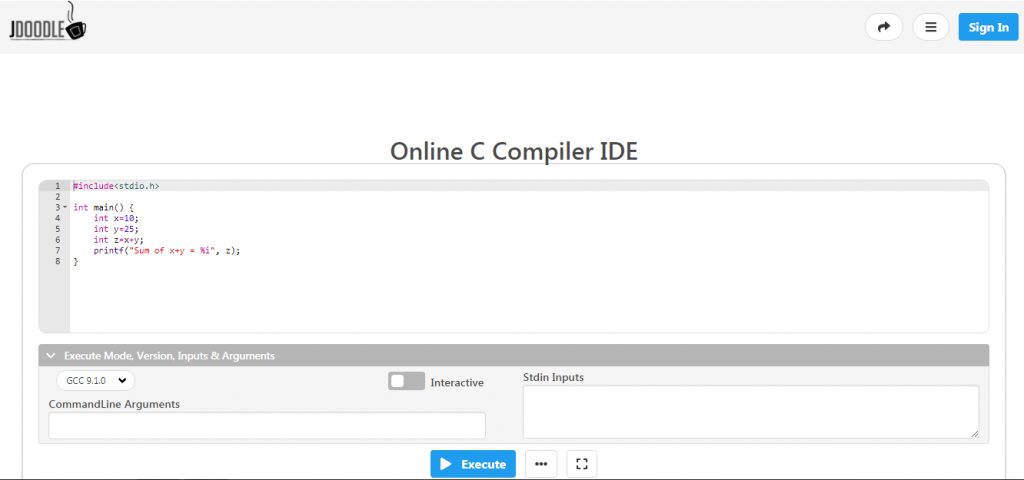Run the code with the Execute button

click(x=473, y=464)
